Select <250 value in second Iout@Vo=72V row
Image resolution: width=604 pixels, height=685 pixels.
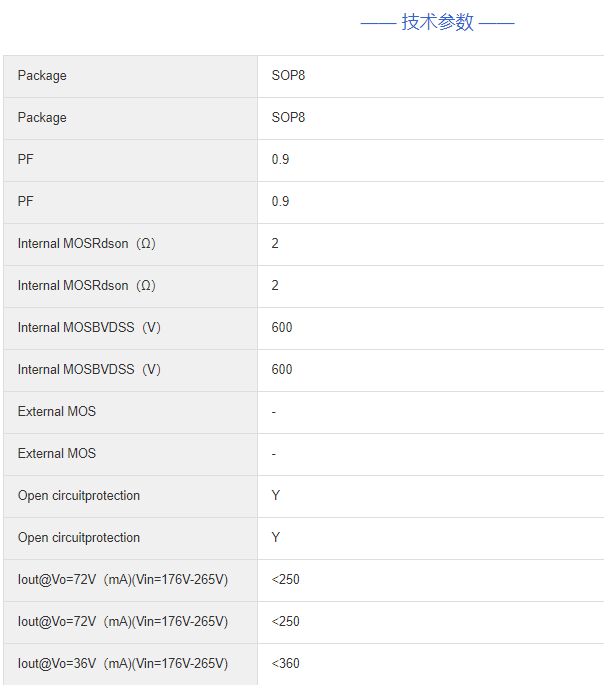tap(285, 622)
